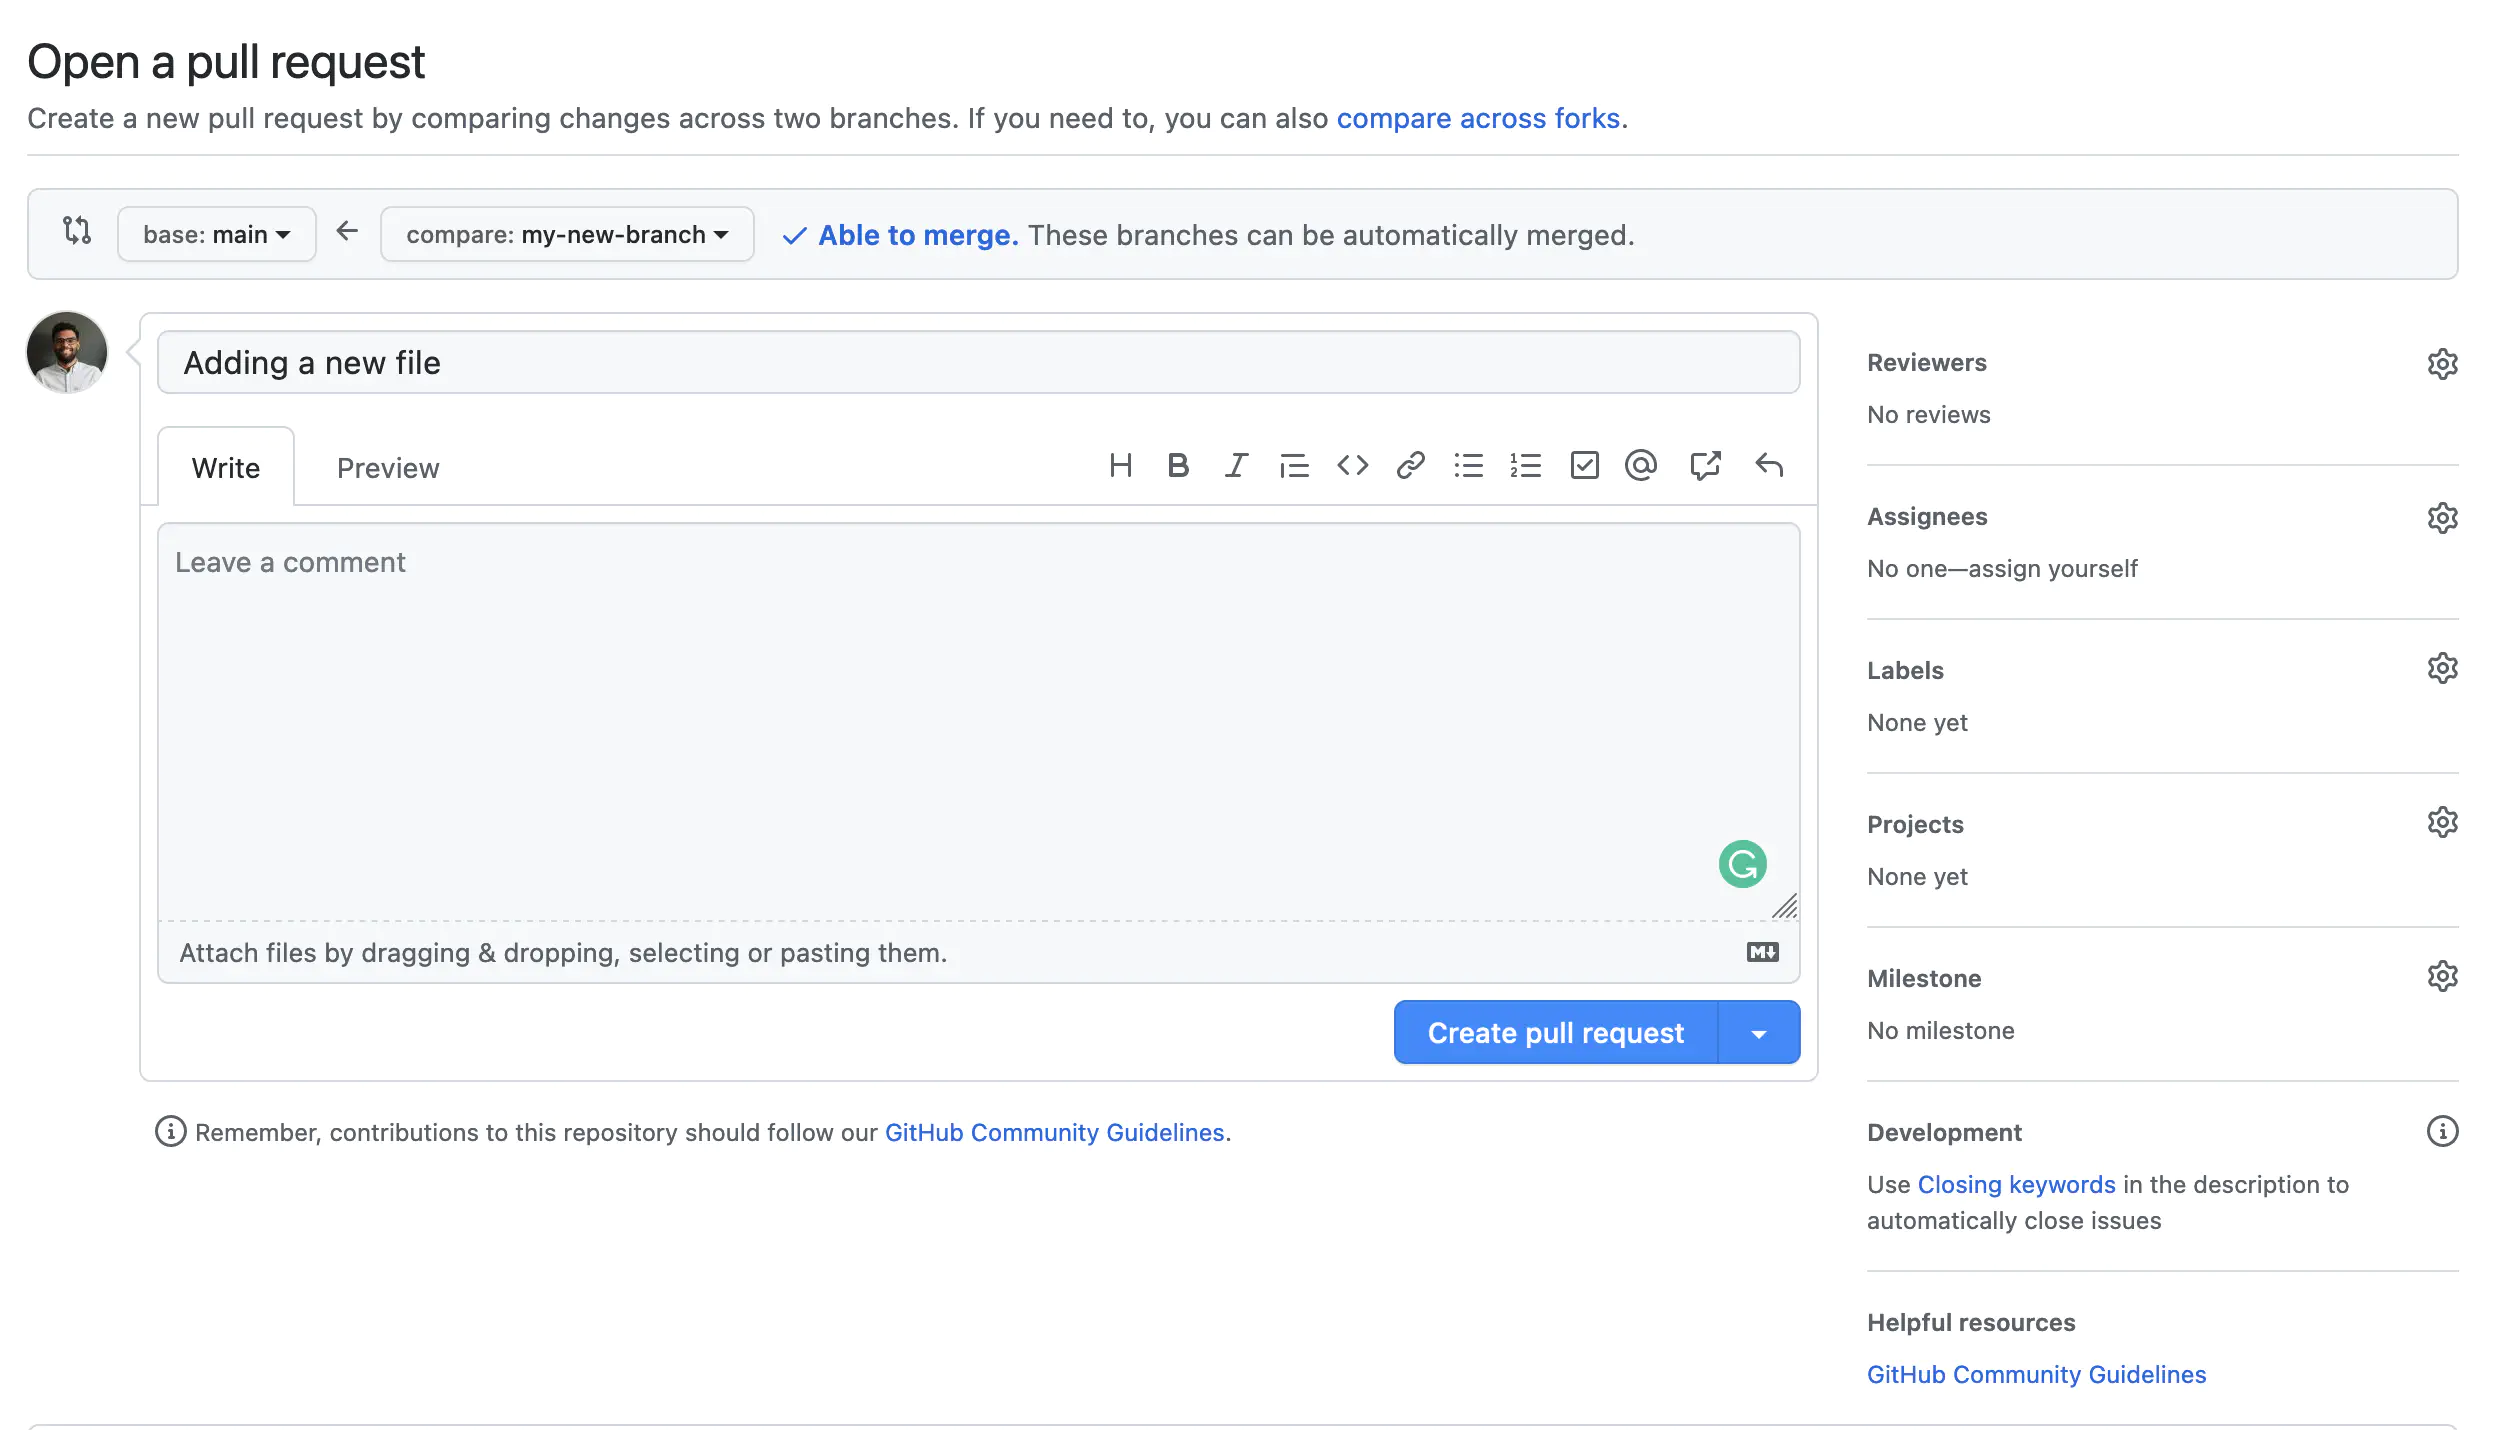Apply italic text formatting
2518x1430 pixels.
pyautogui.click(x=1236, y=466)
